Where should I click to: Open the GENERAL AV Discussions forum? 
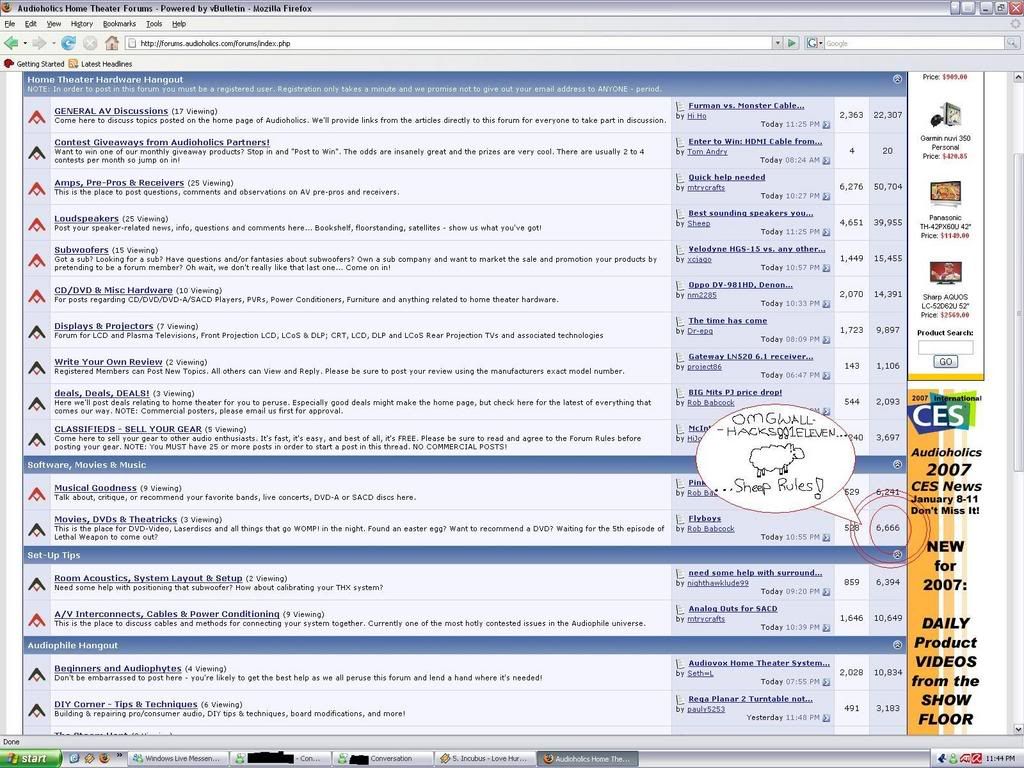111,111
